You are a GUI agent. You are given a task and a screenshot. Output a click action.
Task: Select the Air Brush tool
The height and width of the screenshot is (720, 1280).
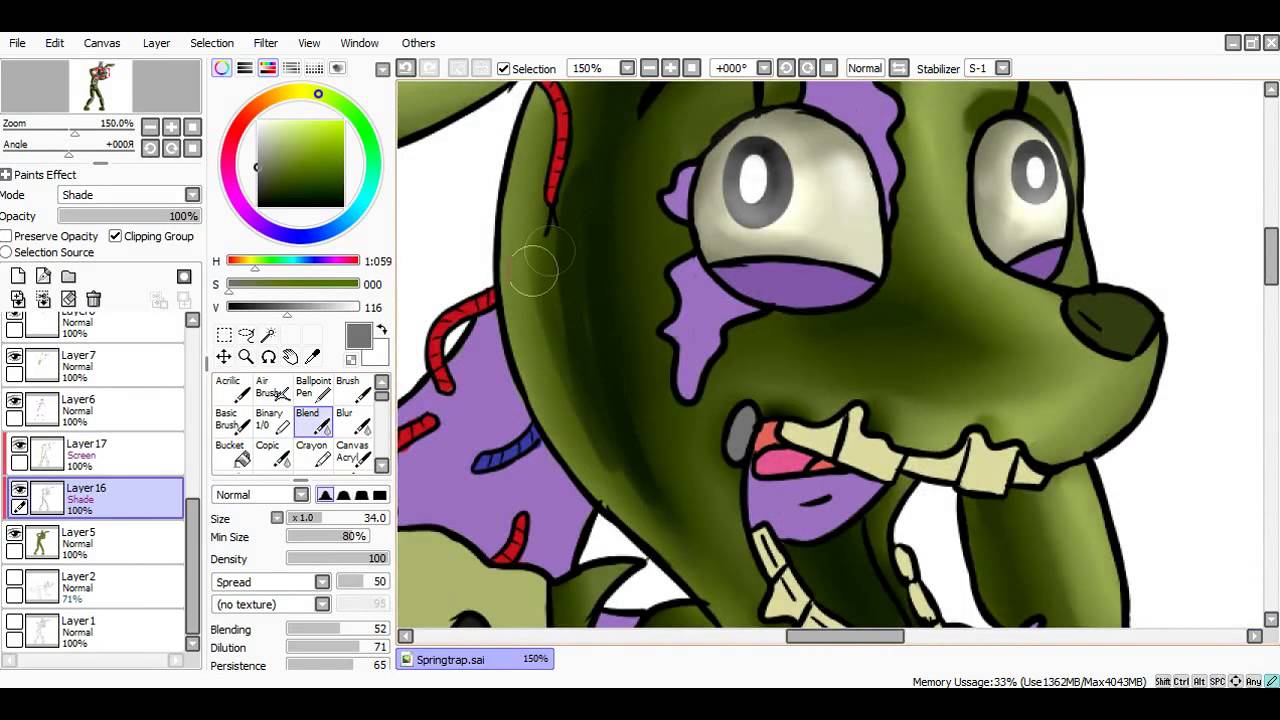coord(272,388)
